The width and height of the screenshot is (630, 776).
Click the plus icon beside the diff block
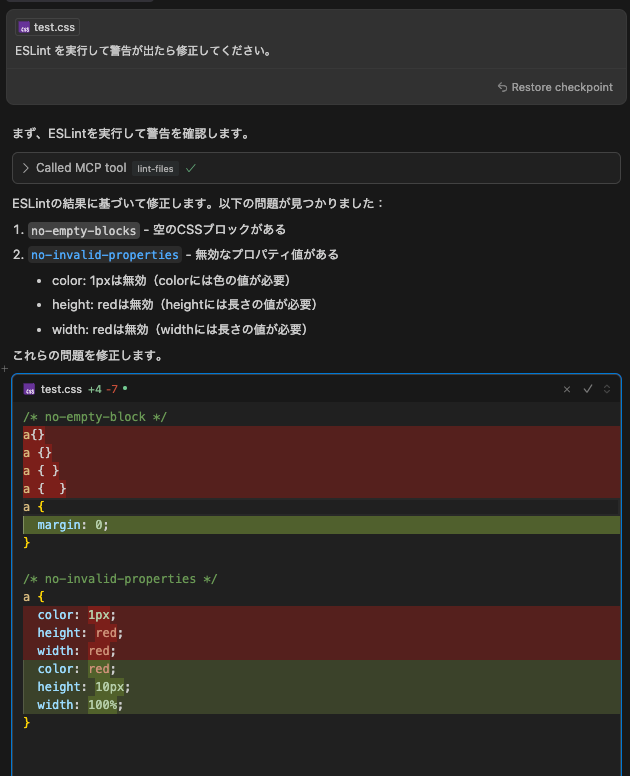pyautogui.click(x=4, y=369)
